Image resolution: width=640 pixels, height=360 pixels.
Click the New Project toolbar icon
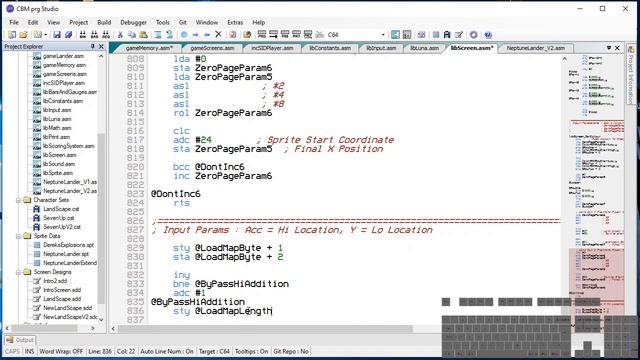click(x=12, y=35)
